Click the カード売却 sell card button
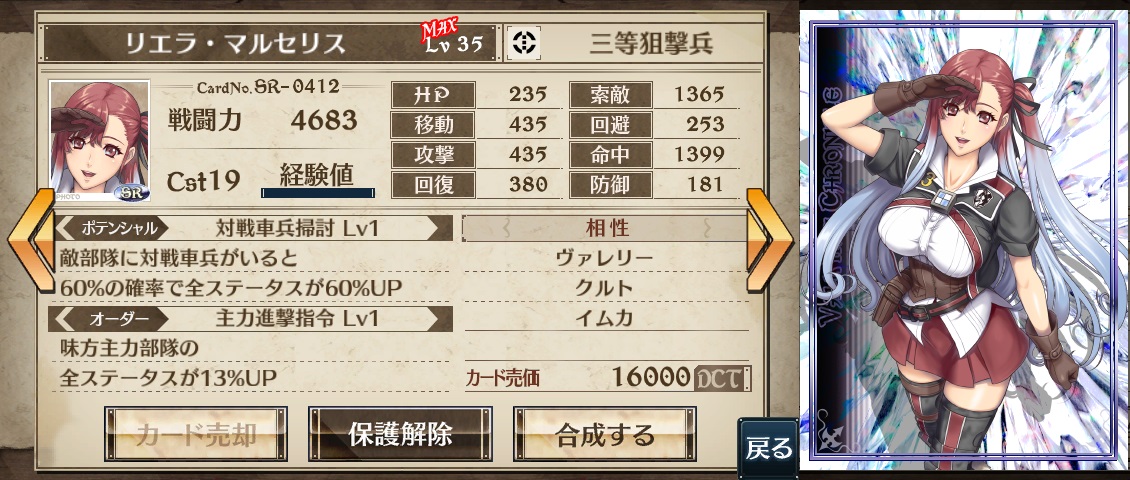The height and width of the screenshot is (480, 1130). pyautogui.click(x=196, y=434)
